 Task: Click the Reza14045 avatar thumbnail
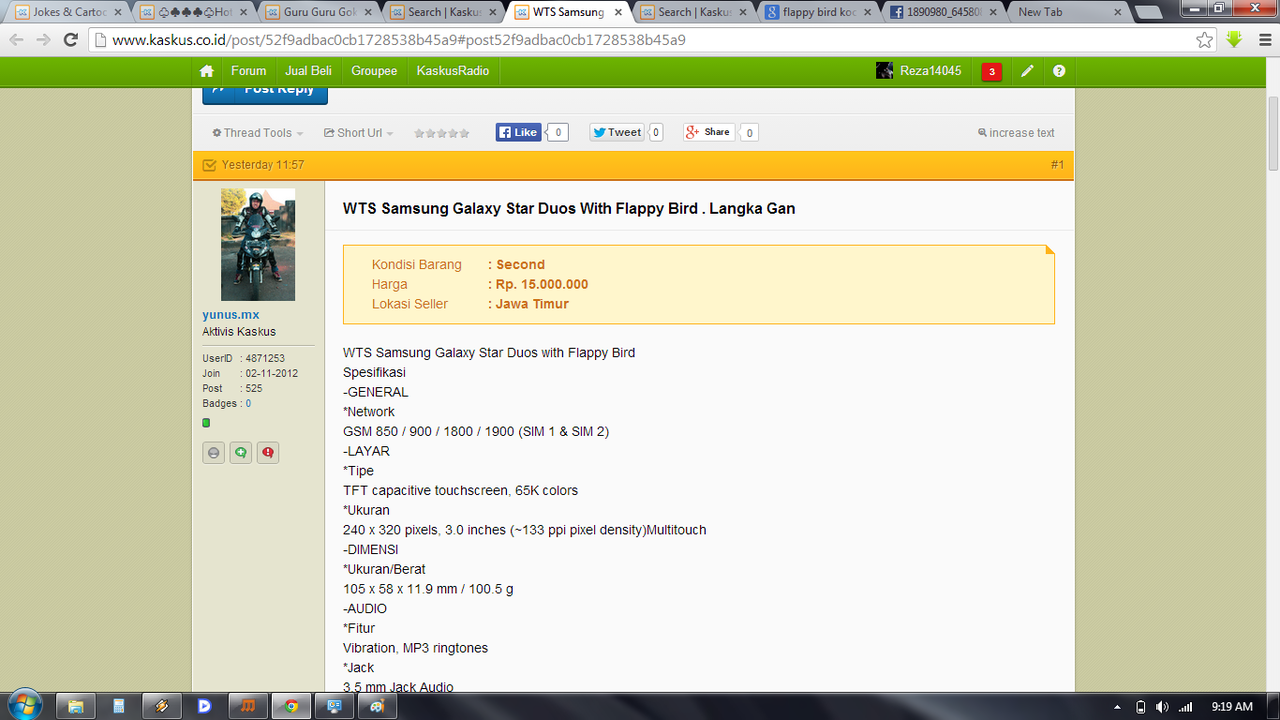pyautogui.click(x=885, y=71)
